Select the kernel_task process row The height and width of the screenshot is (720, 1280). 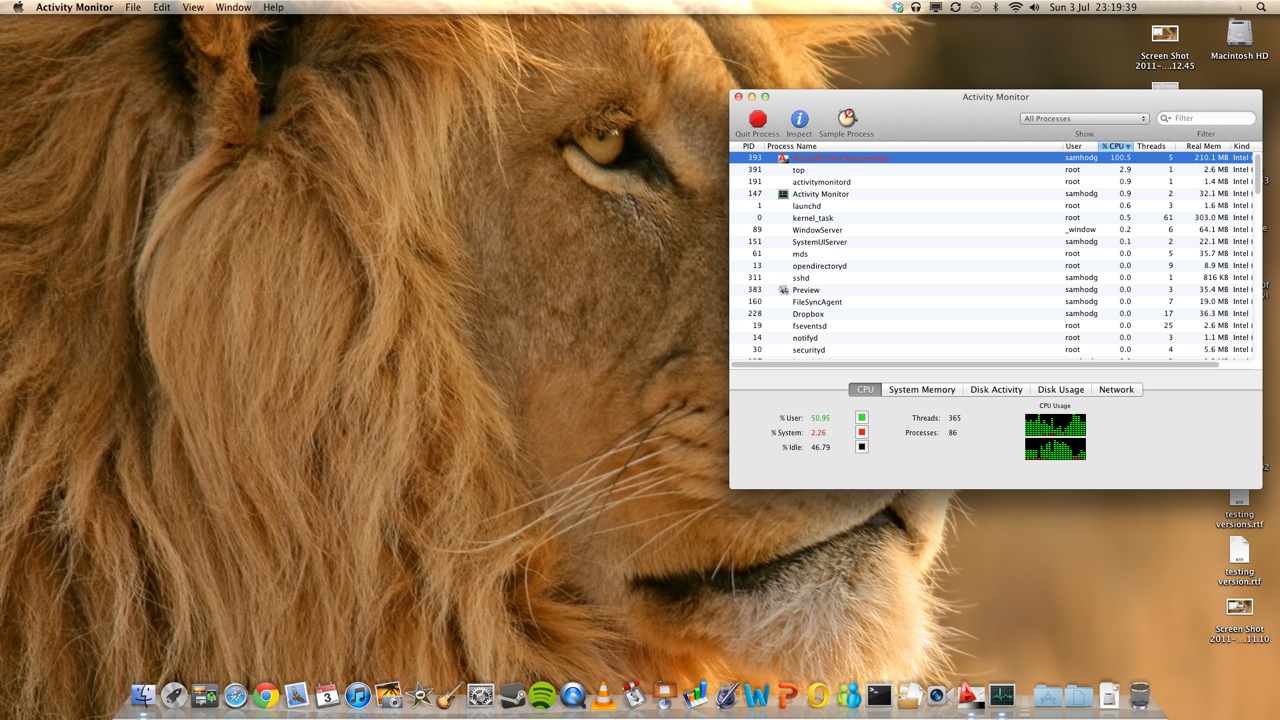pos(991,218)
